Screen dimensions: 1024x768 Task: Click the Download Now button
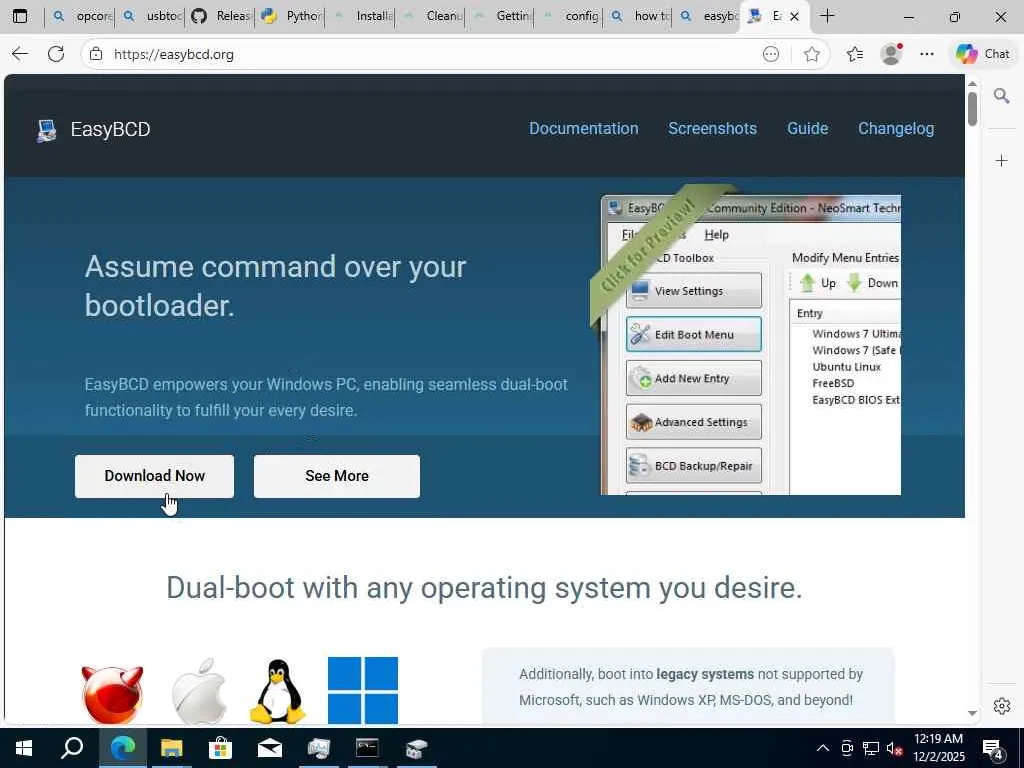coord(154,476)
